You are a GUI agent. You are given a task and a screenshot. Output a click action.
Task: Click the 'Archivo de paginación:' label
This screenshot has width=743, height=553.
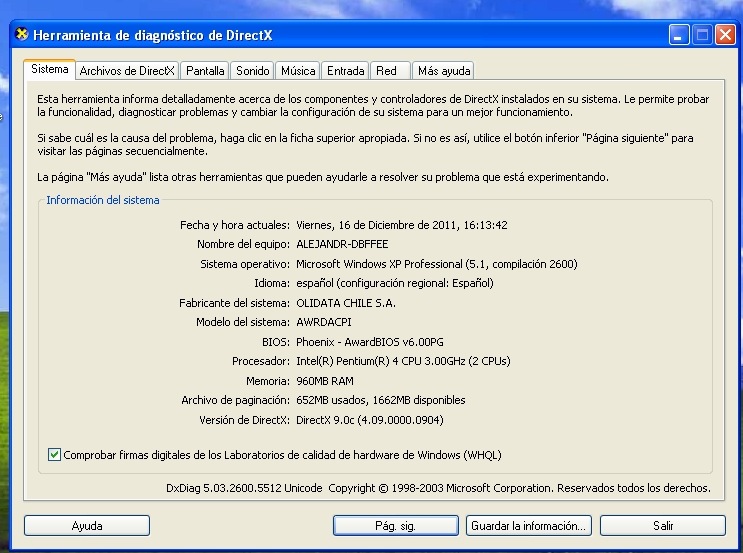[x=236, y=400]
